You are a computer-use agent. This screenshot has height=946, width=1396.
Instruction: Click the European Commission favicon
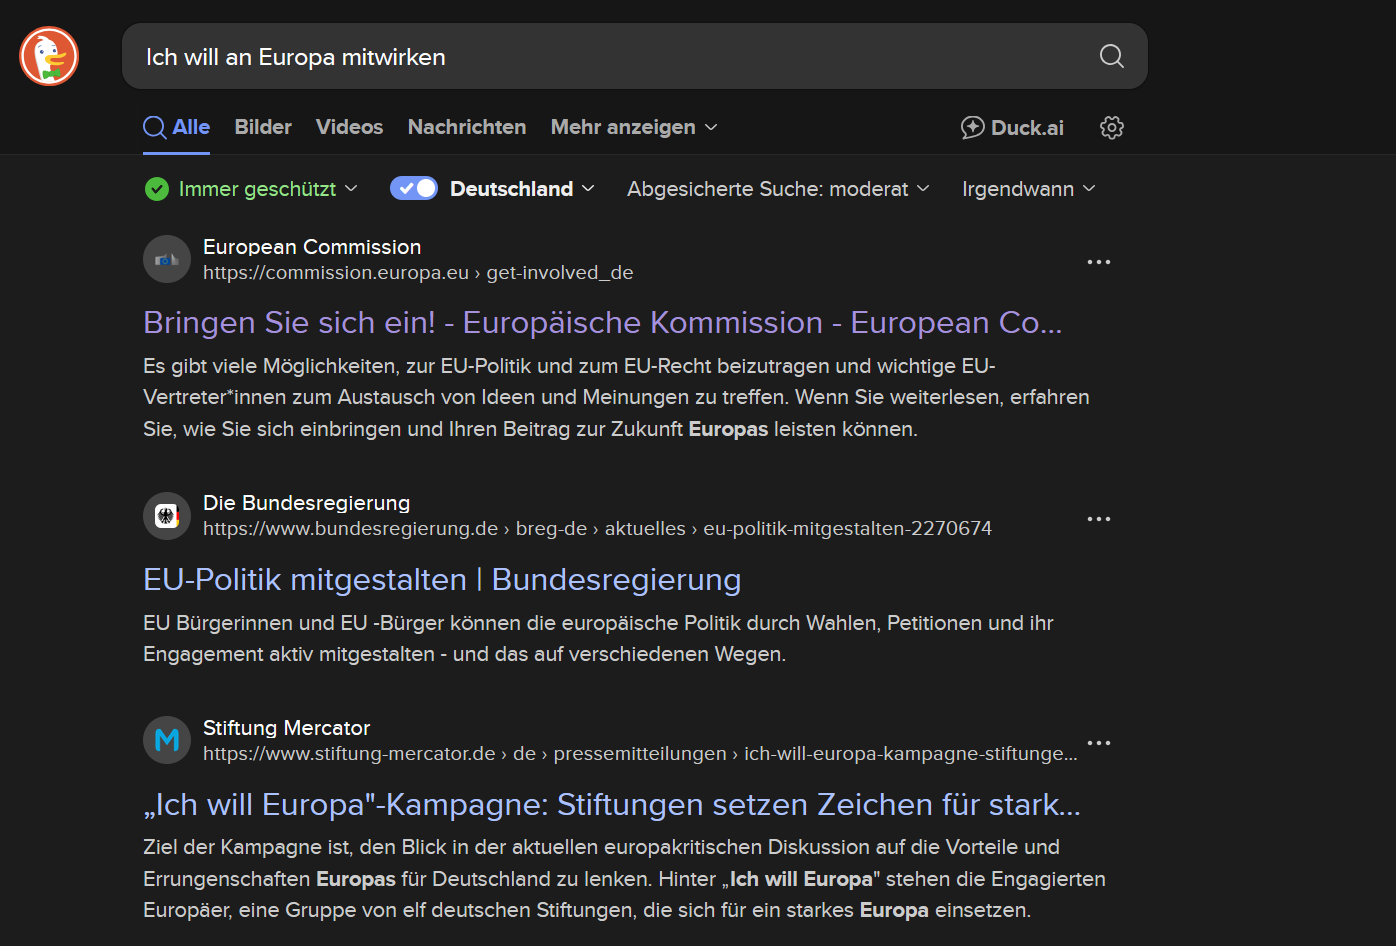[x=167, y=259]
